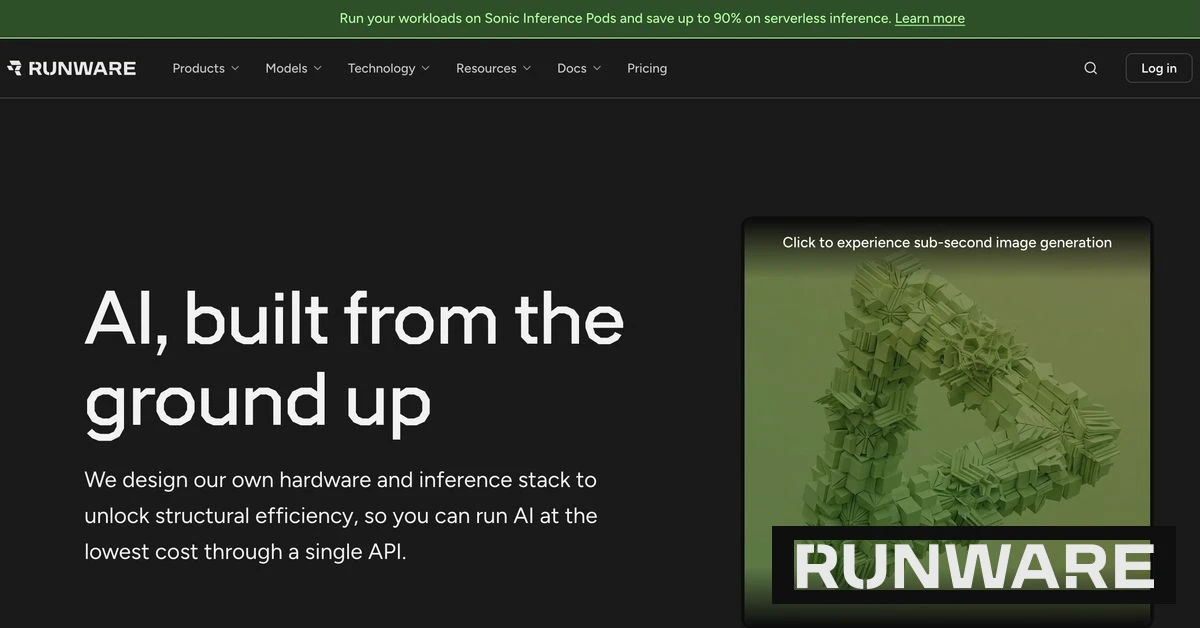Image resolution: width=1200 pixels, height=628 pixels.
Task: Click the Sonic Inference Pods banner text
Action: click(615, 18)
